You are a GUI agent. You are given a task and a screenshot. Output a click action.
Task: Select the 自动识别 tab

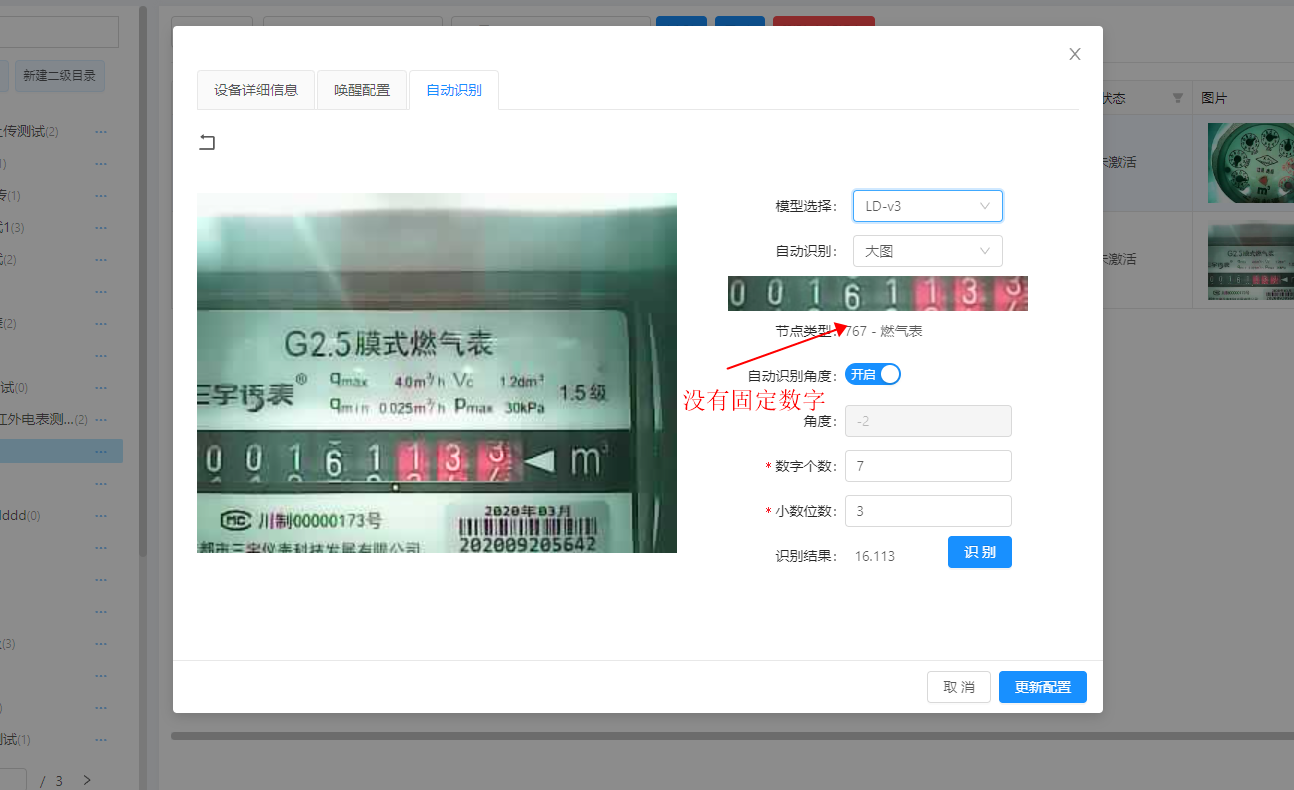coord(454,90)
